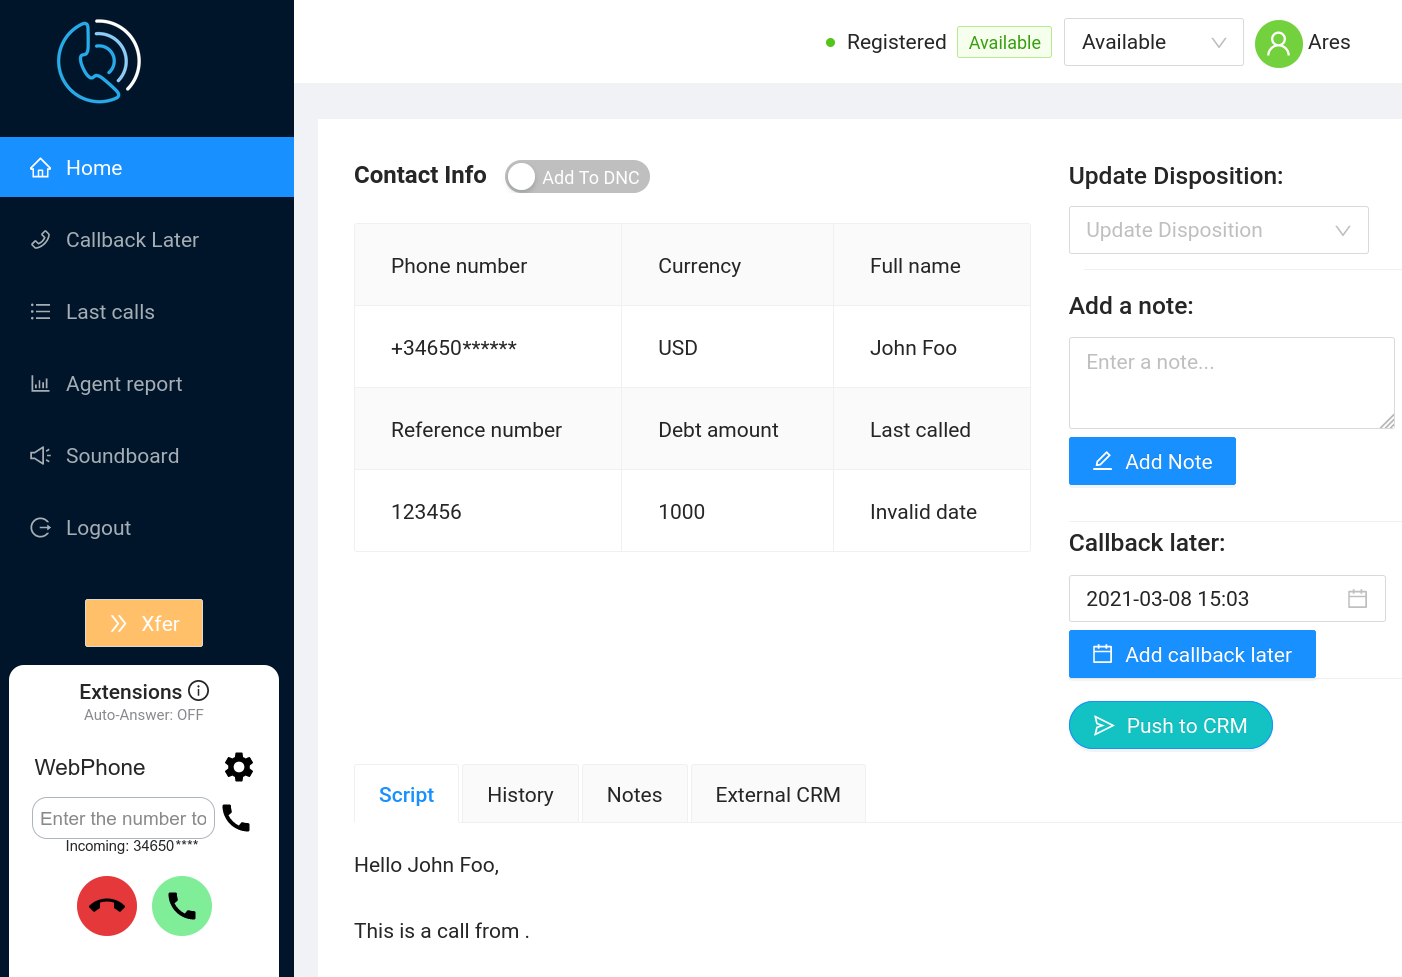Open WebPhone settings gear
Viewport: 1402px width, 977px height.
239,767
